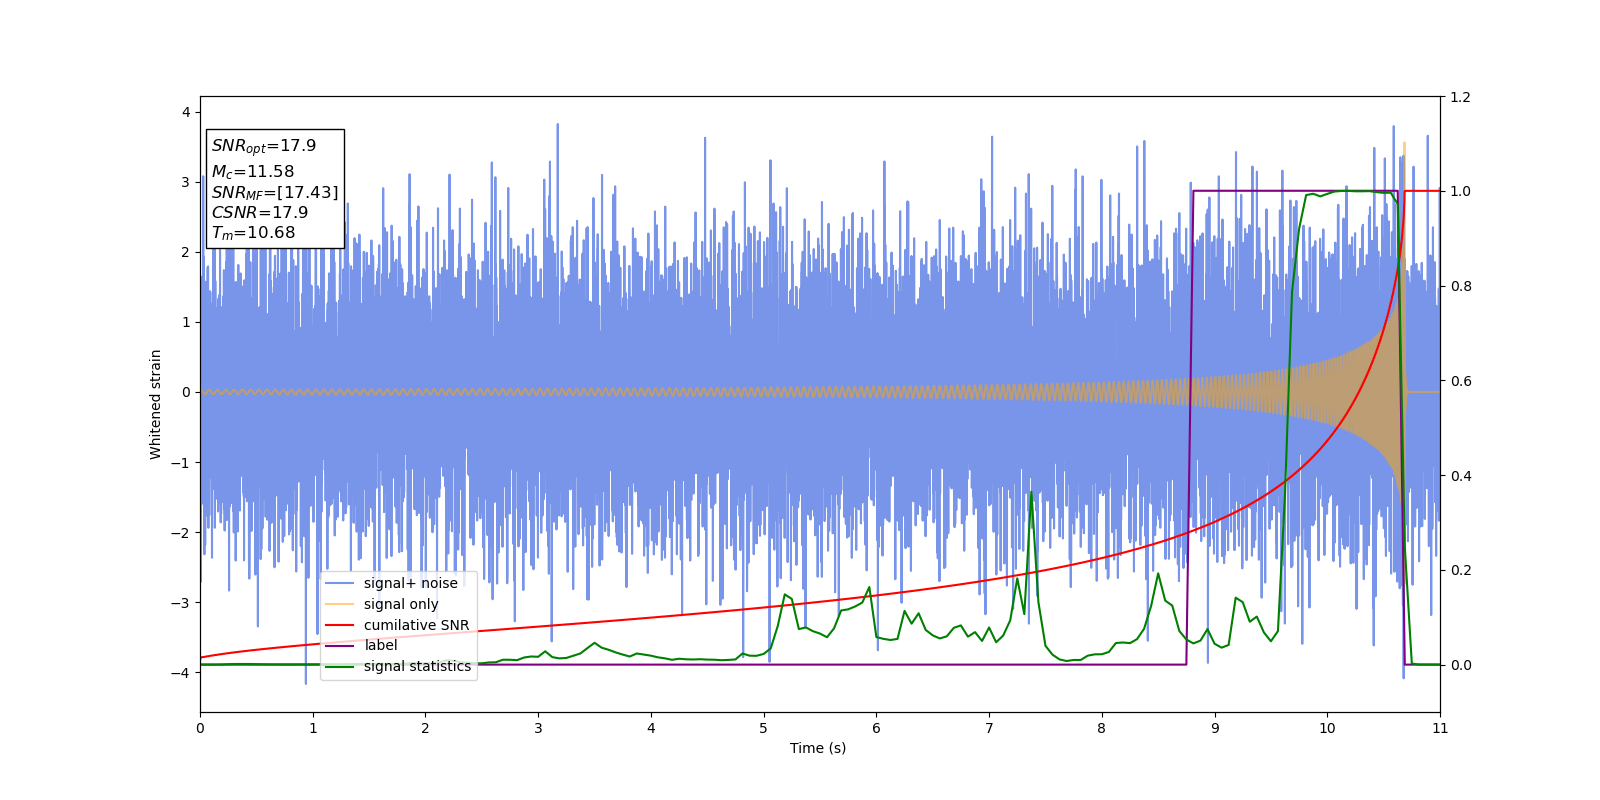
Task: Select the Mc=11.58 annotation text
Action: pyautogui.click(x=253, y=172)
